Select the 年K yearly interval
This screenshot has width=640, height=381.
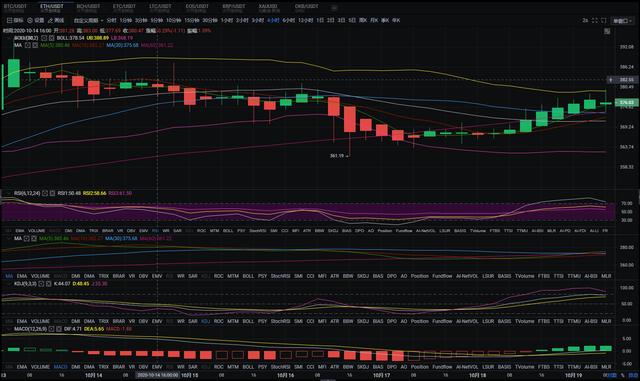coord(396,20)
